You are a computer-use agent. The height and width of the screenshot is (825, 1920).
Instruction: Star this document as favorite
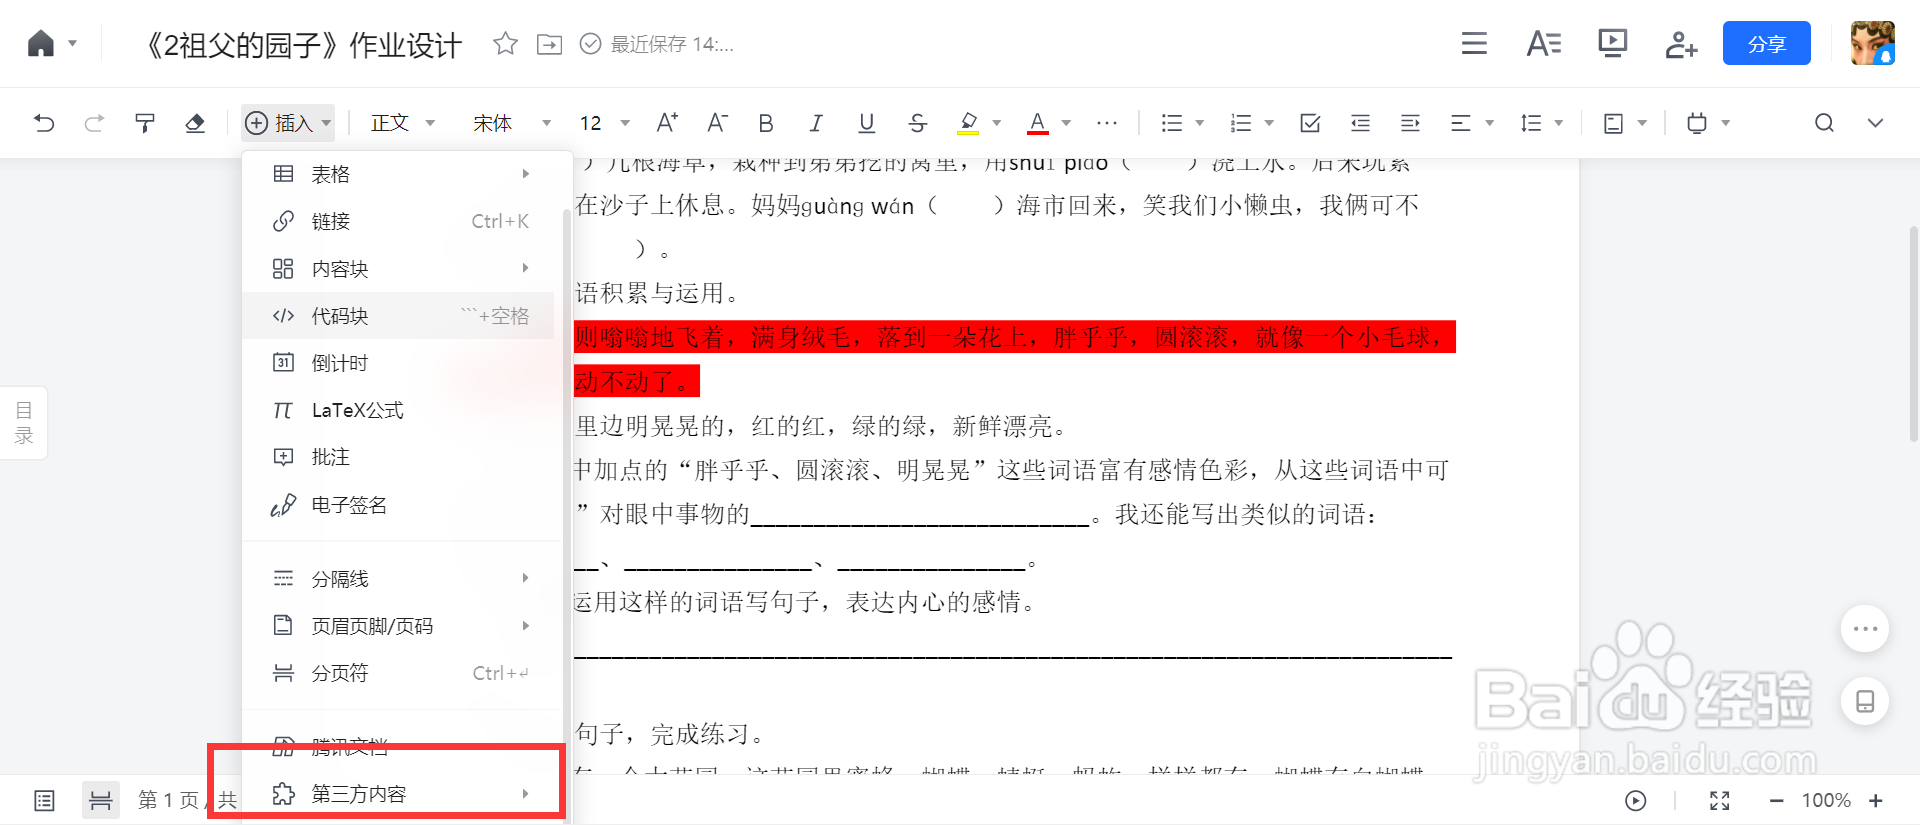point(505,44)
